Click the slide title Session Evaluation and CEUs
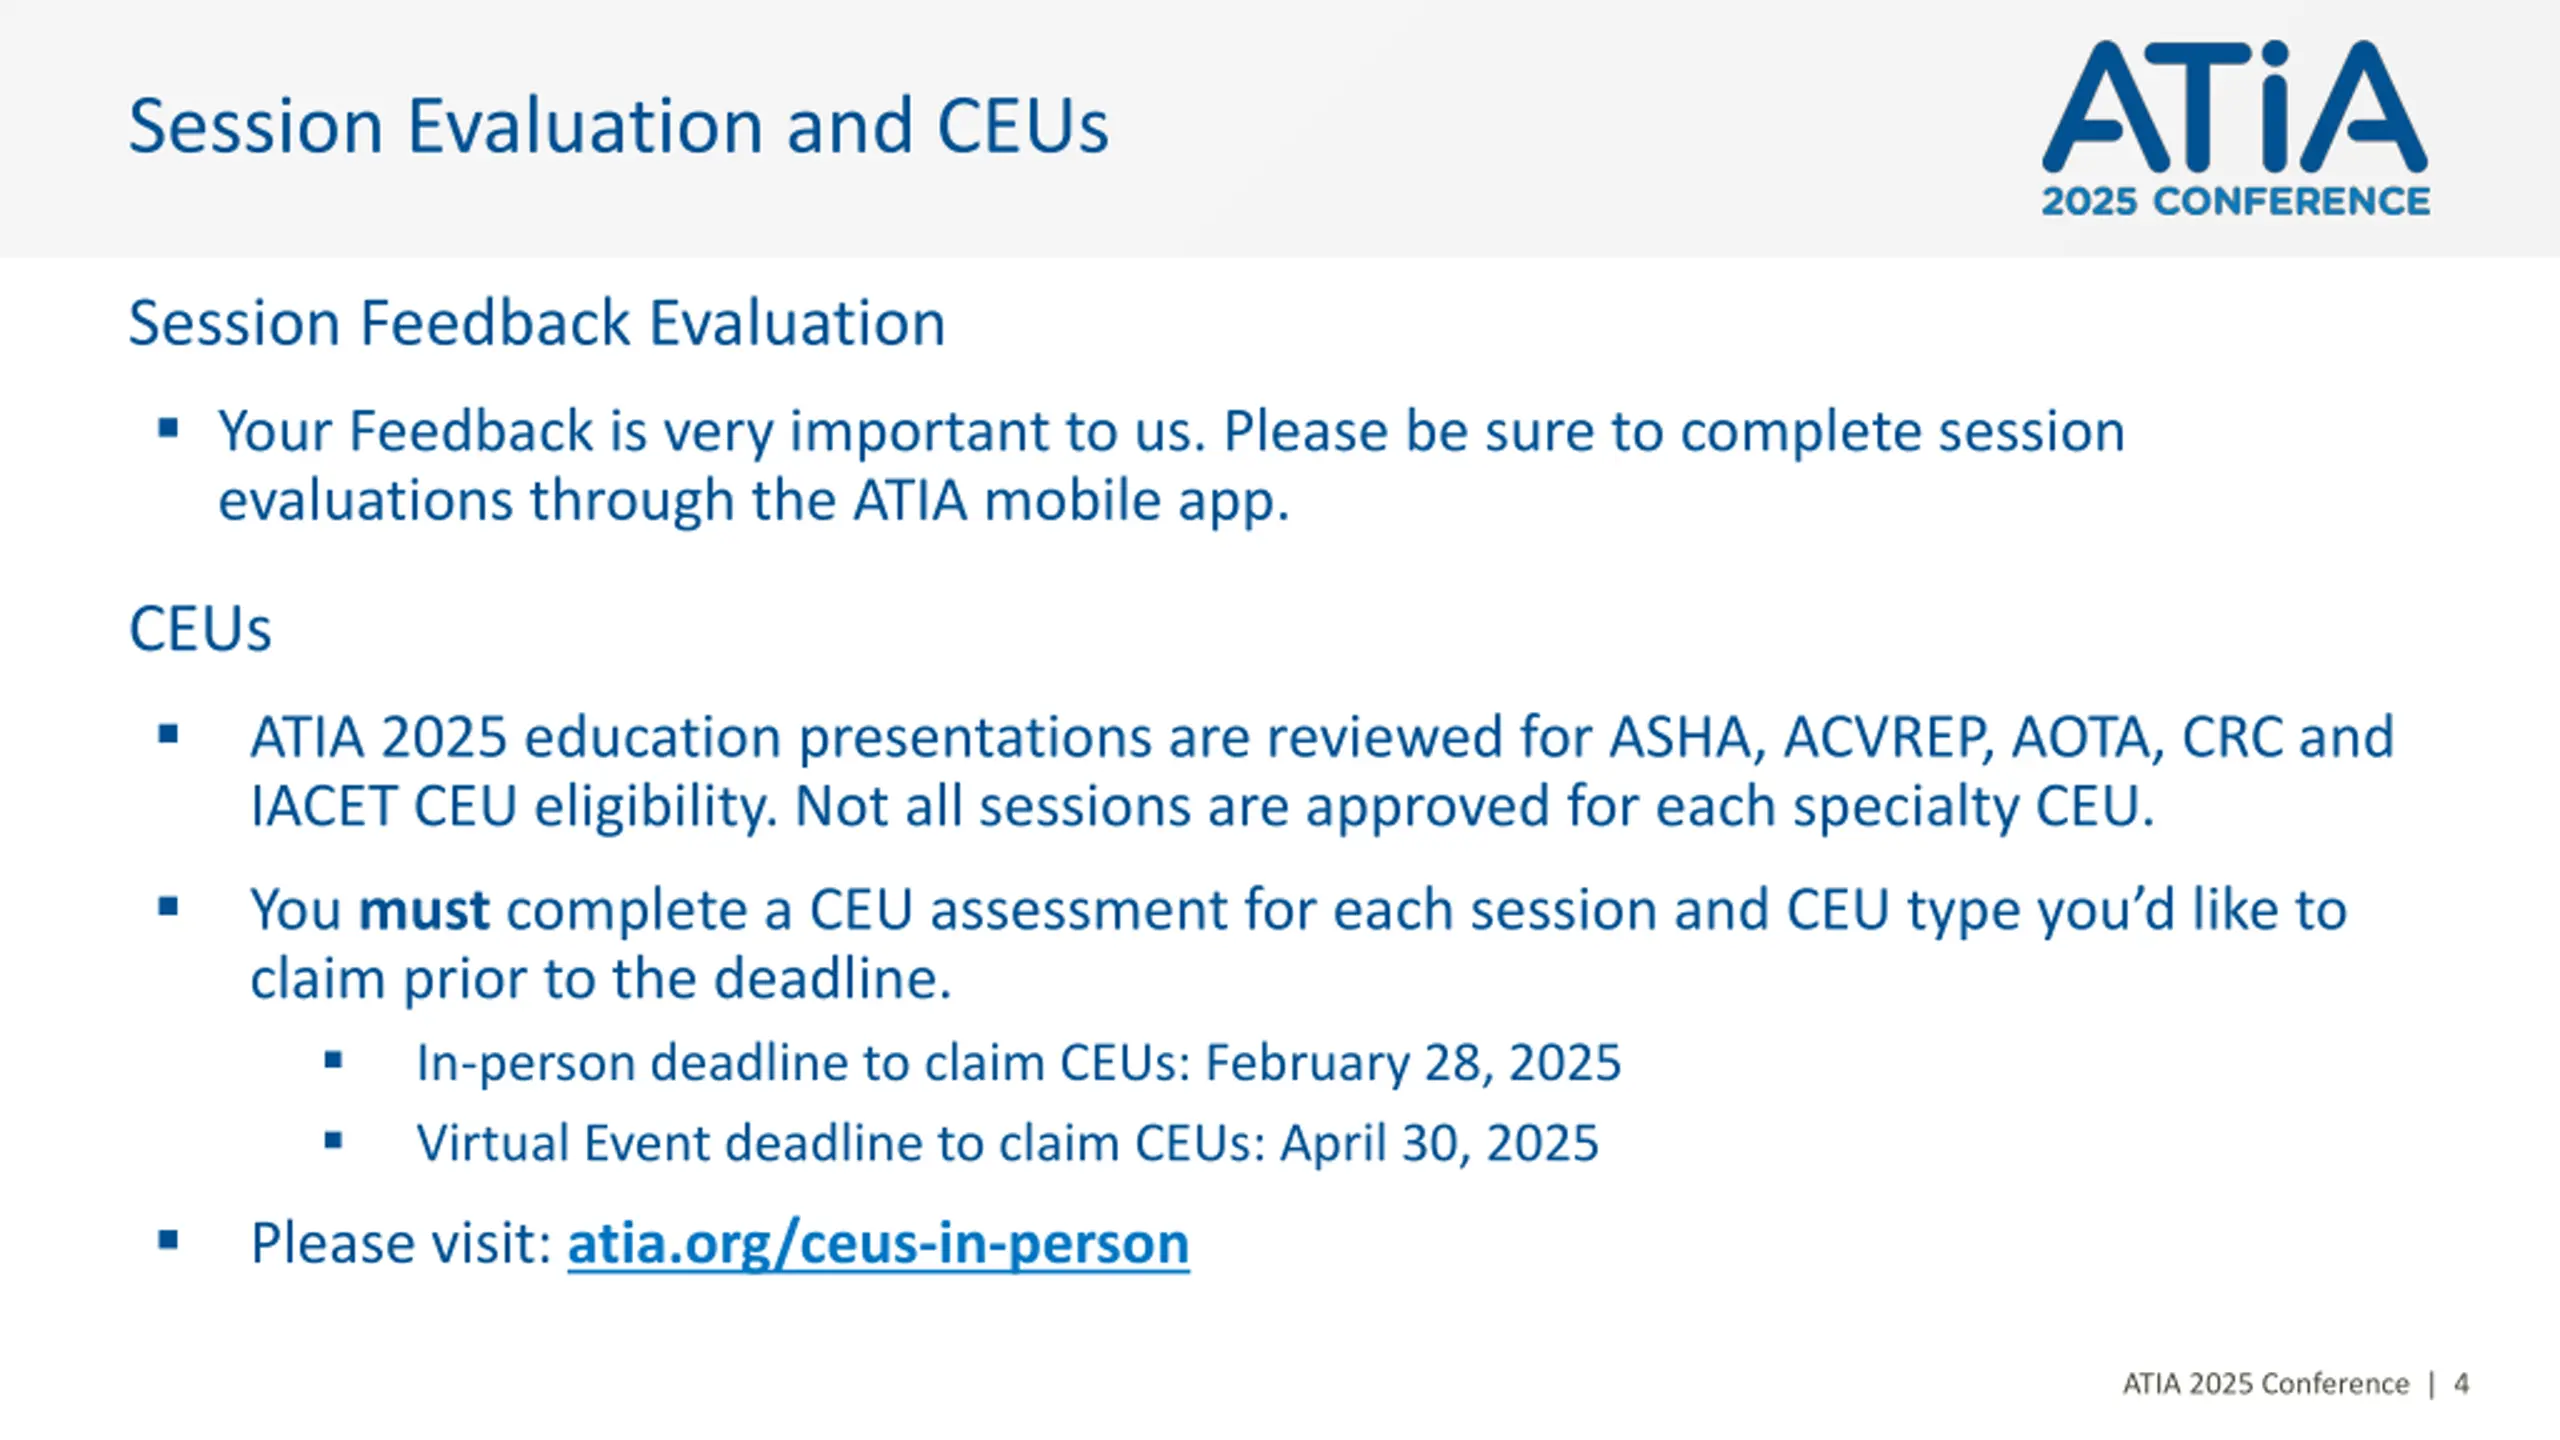Image resolution: width=2560 pixels, height=1440 pixels. click(x=618, y=127)
